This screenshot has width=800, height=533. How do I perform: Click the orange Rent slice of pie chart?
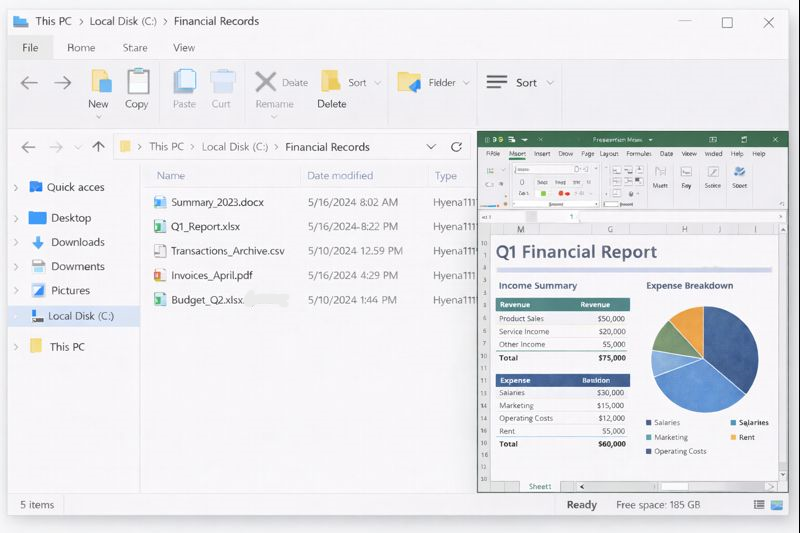(688, 325)
